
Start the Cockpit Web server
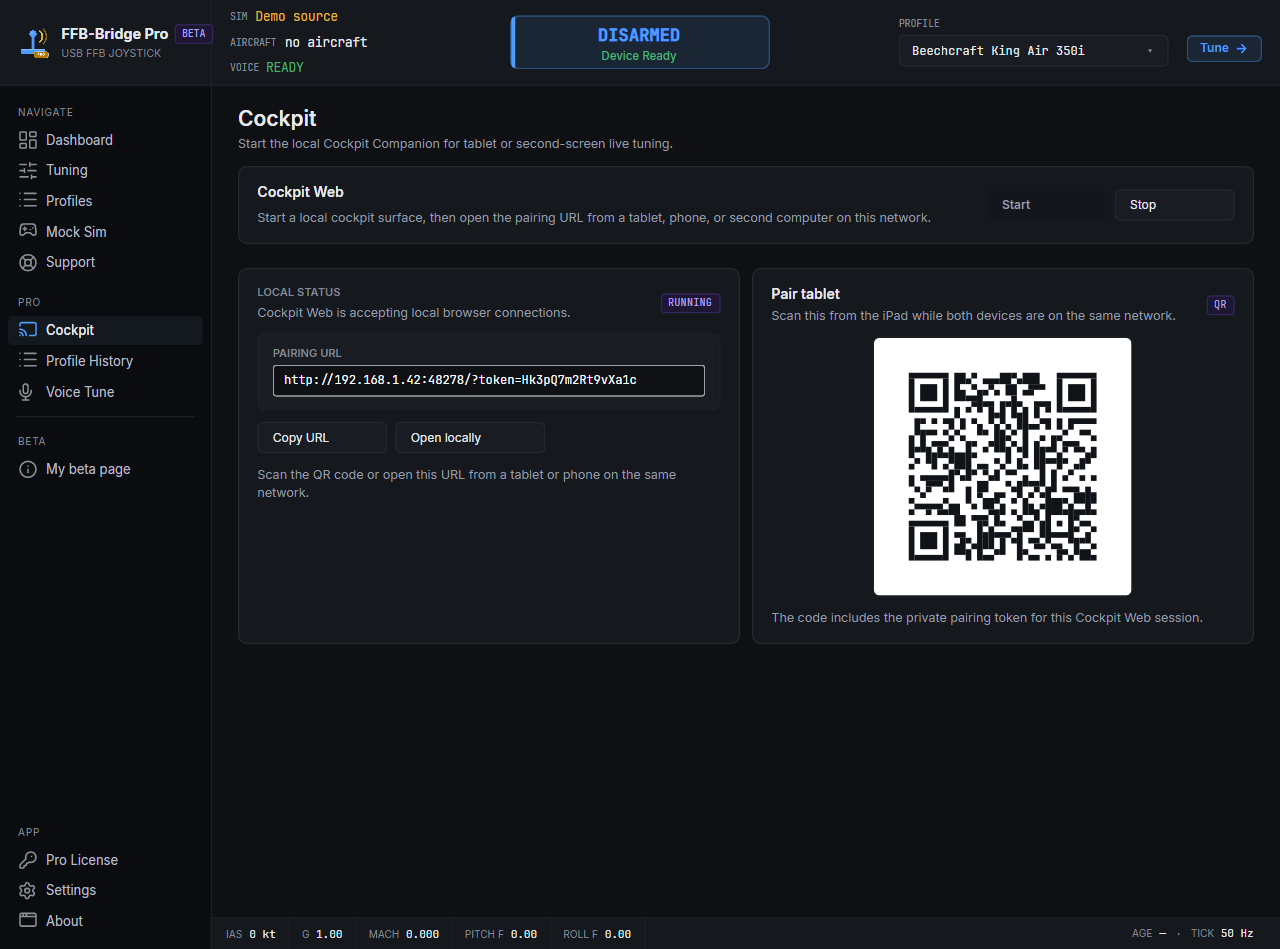pyautogui.click(x=1045, y=205)
